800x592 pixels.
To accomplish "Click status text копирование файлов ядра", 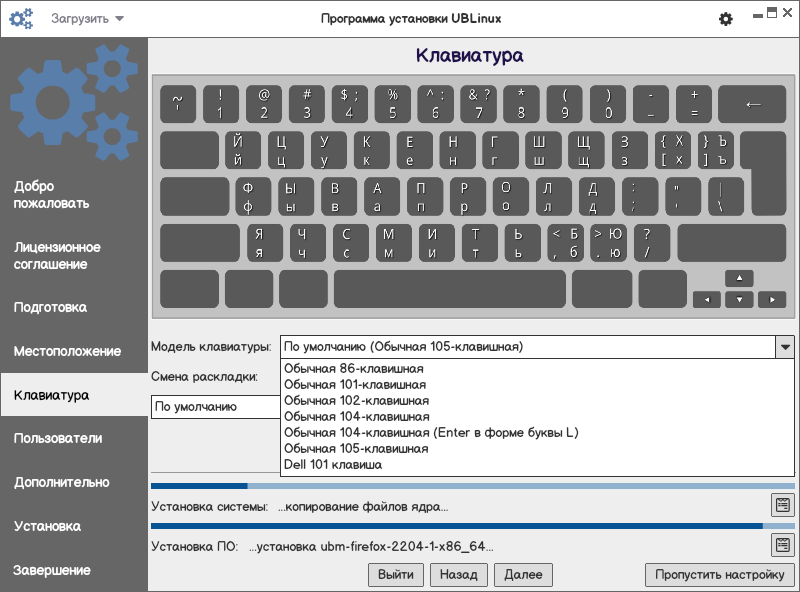I will click(363, 507).
